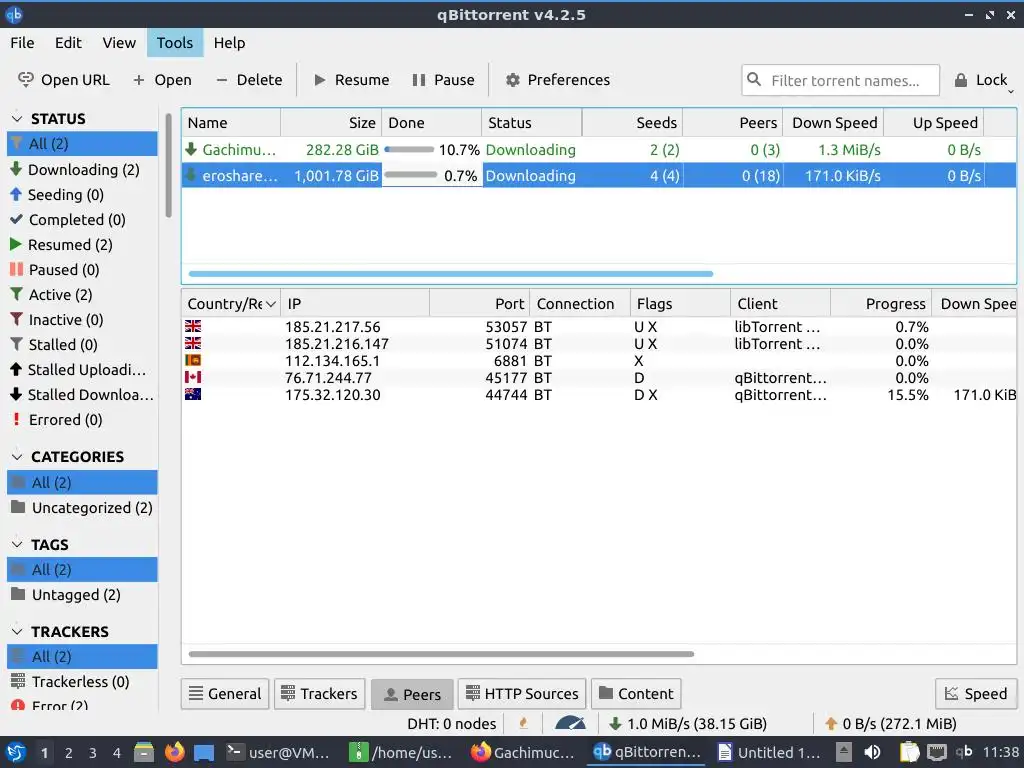Switch to the Content tab

coord(636,694)
